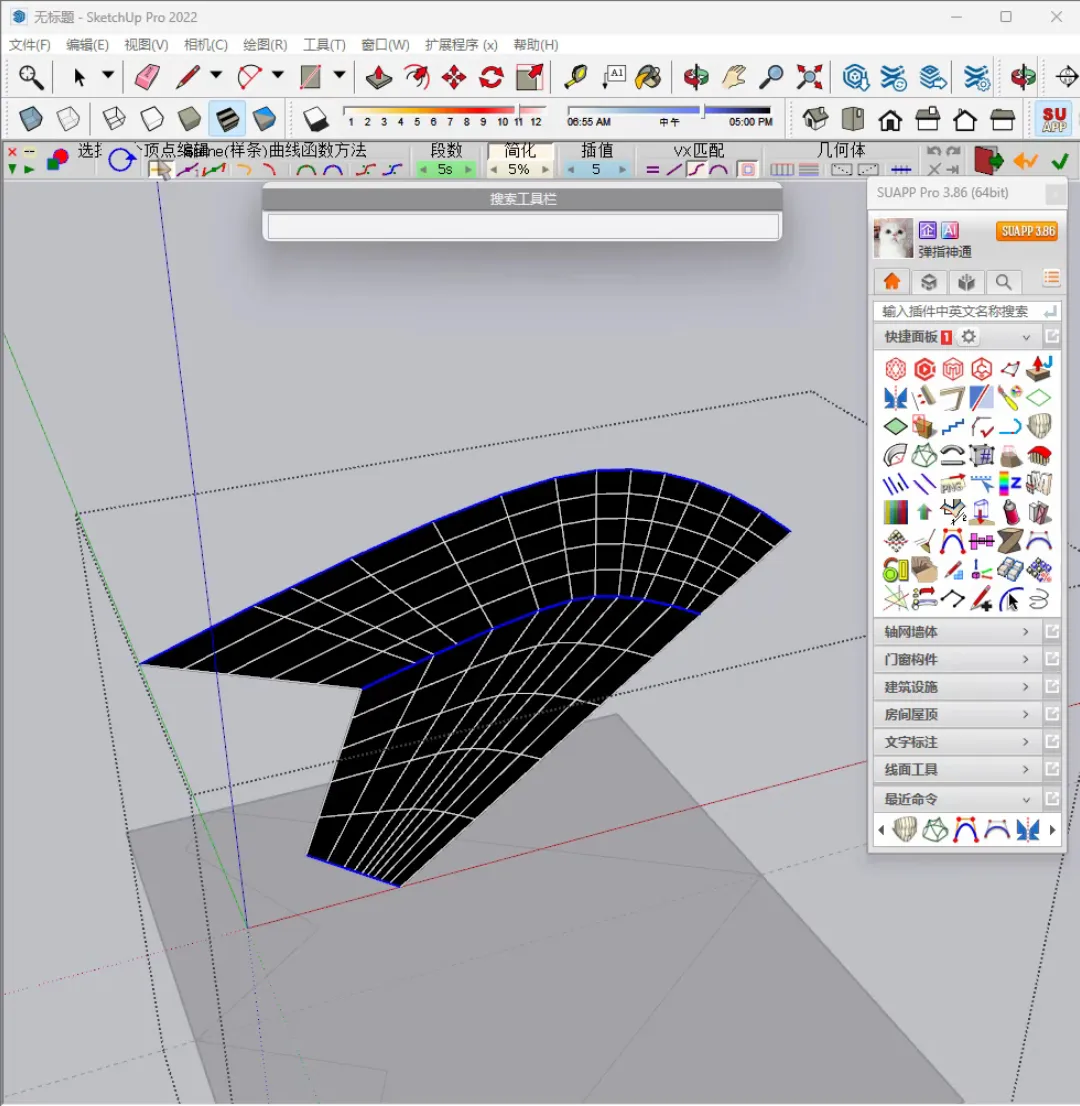Open the Arc tool dropdown arrow

click(x=278, y=75)
